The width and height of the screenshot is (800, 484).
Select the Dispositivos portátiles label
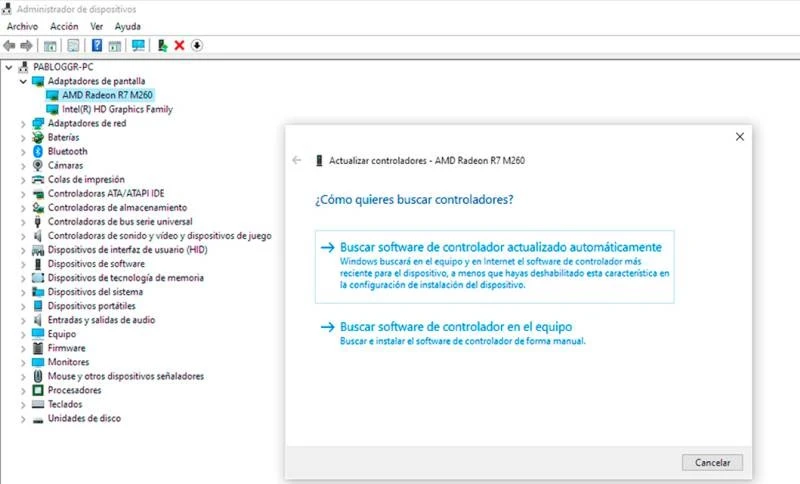[92, 306]
